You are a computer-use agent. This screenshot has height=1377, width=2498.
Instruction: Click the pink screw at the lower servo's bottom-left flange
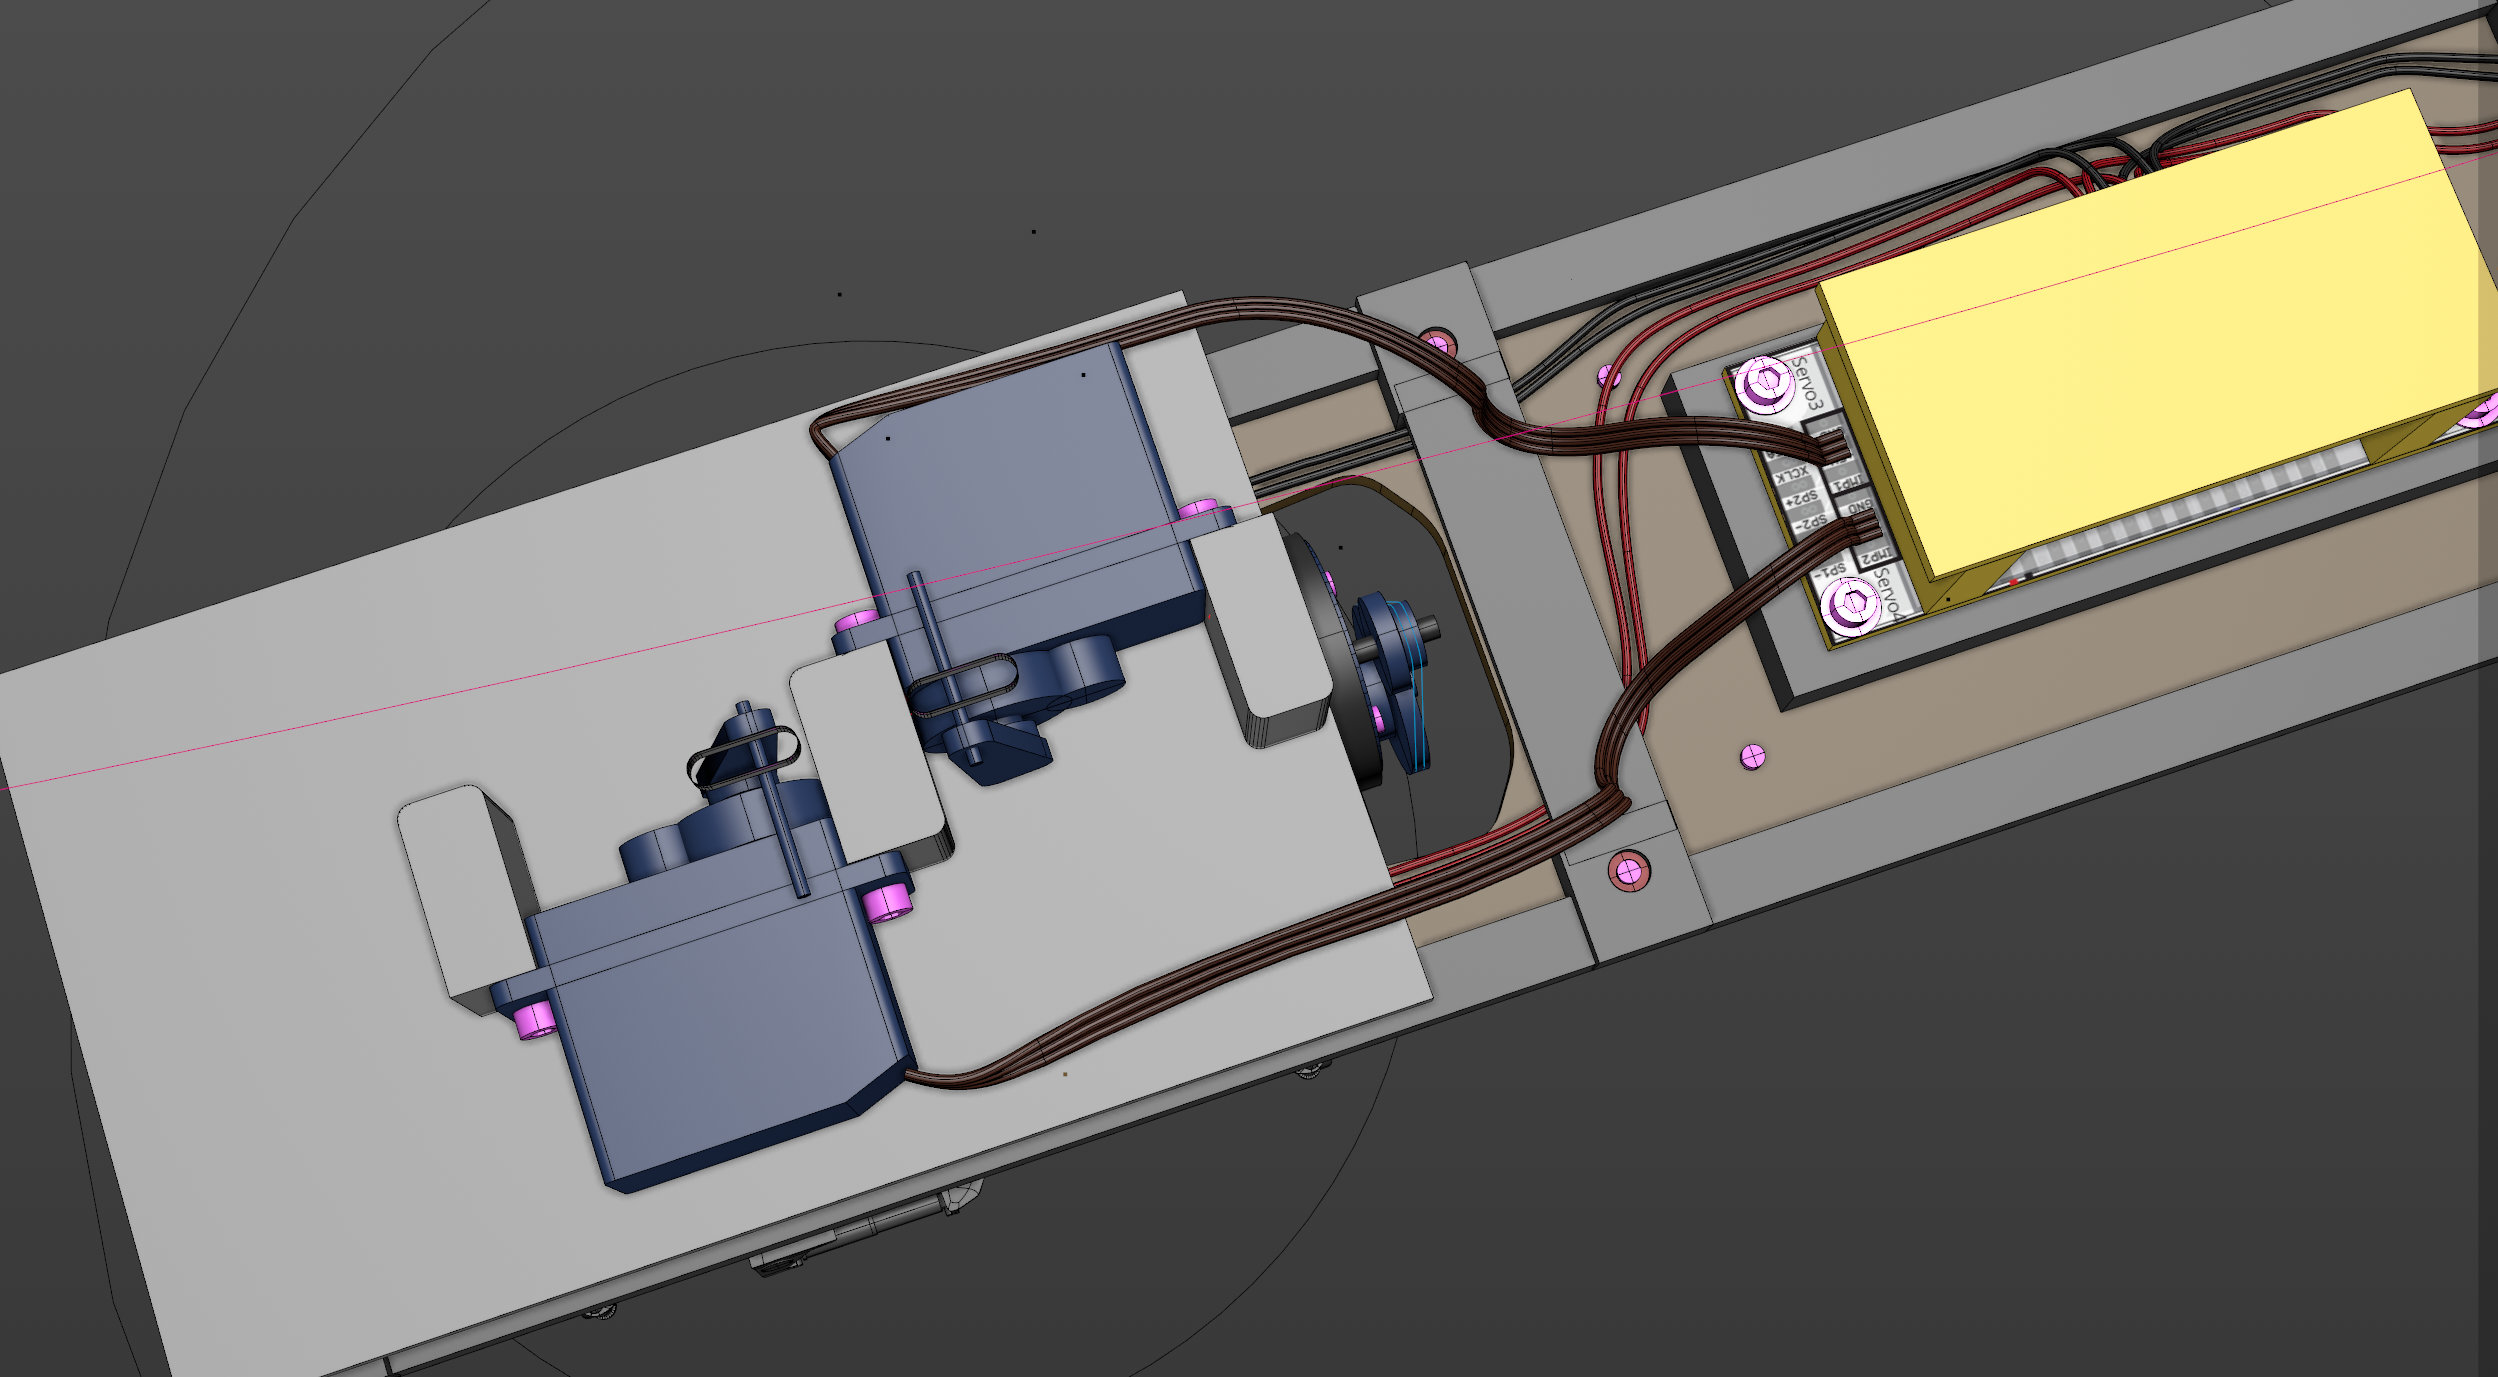(x=535, y=1019)
